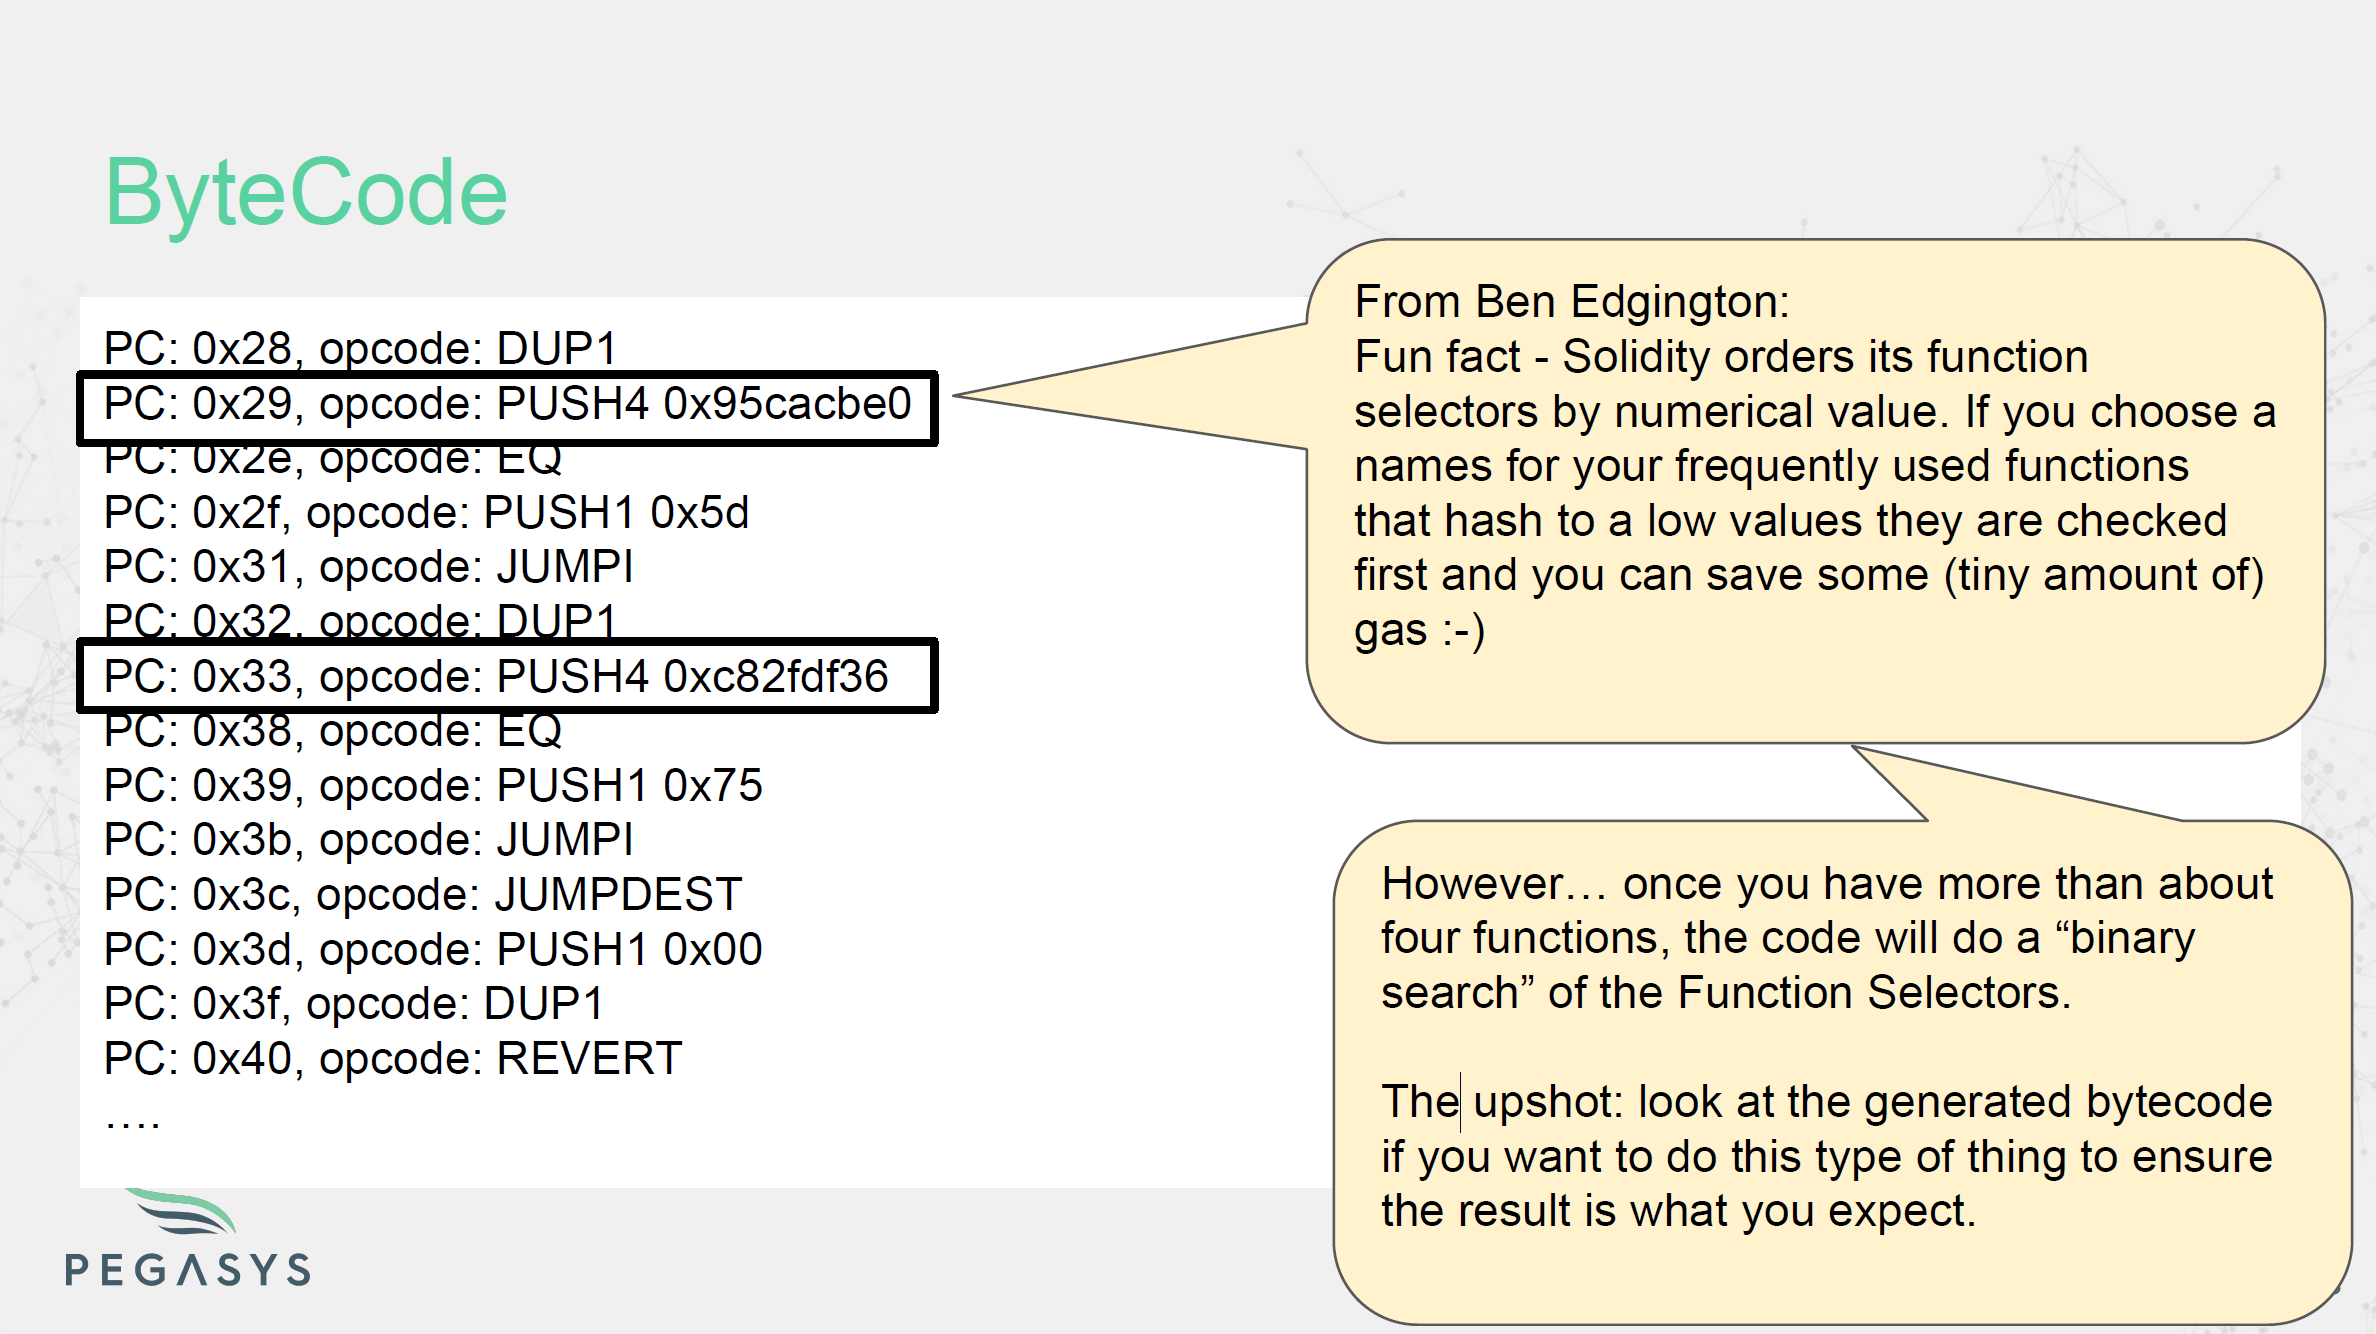Click the text 'search” of the Function Selectors.'
This screenshot has height=1334, width=2376.
(1726, 993)
